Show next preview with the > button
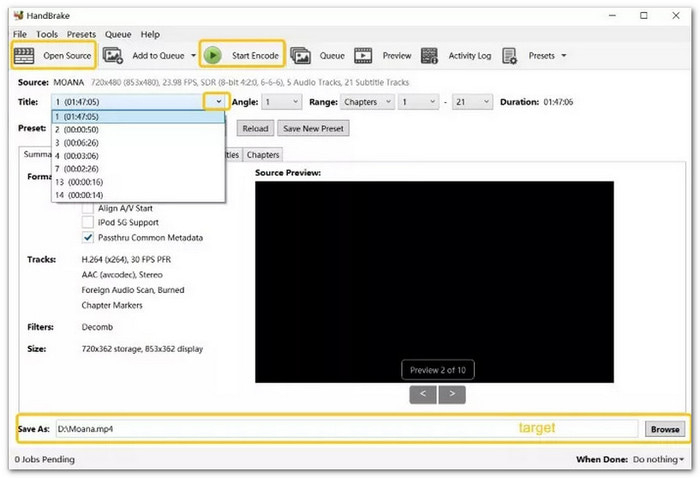The height and width of the screenshot is (478, 700). (x=452, y=395)
